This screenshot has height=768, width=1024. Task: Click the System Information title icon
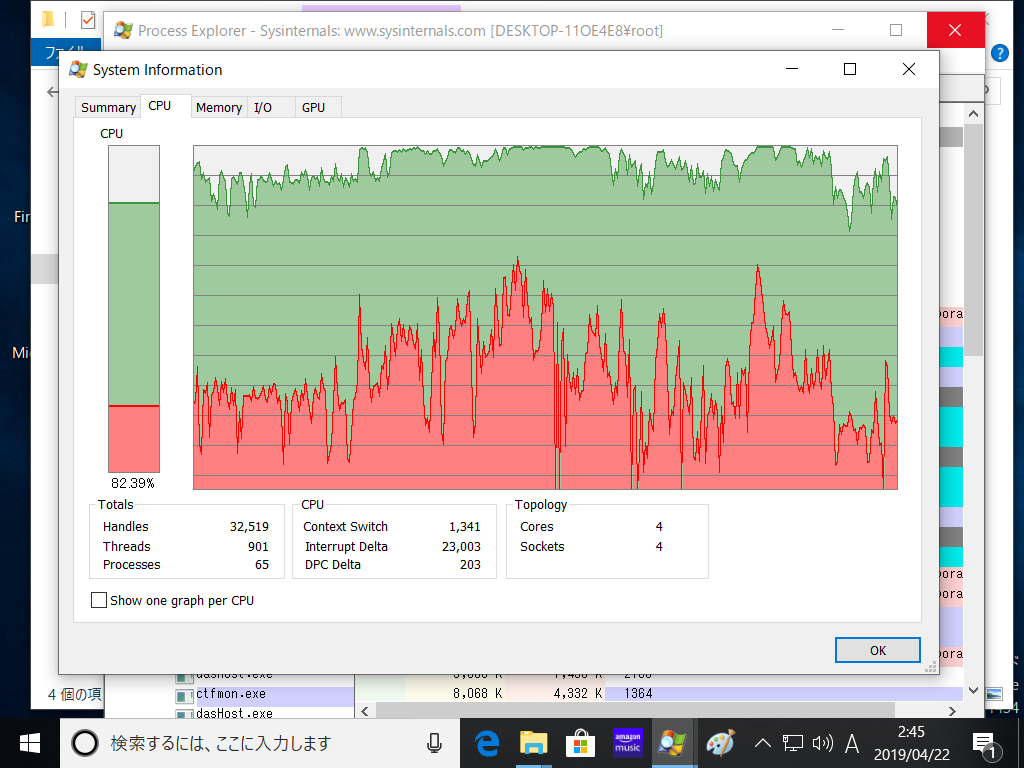tap(78, 69)
